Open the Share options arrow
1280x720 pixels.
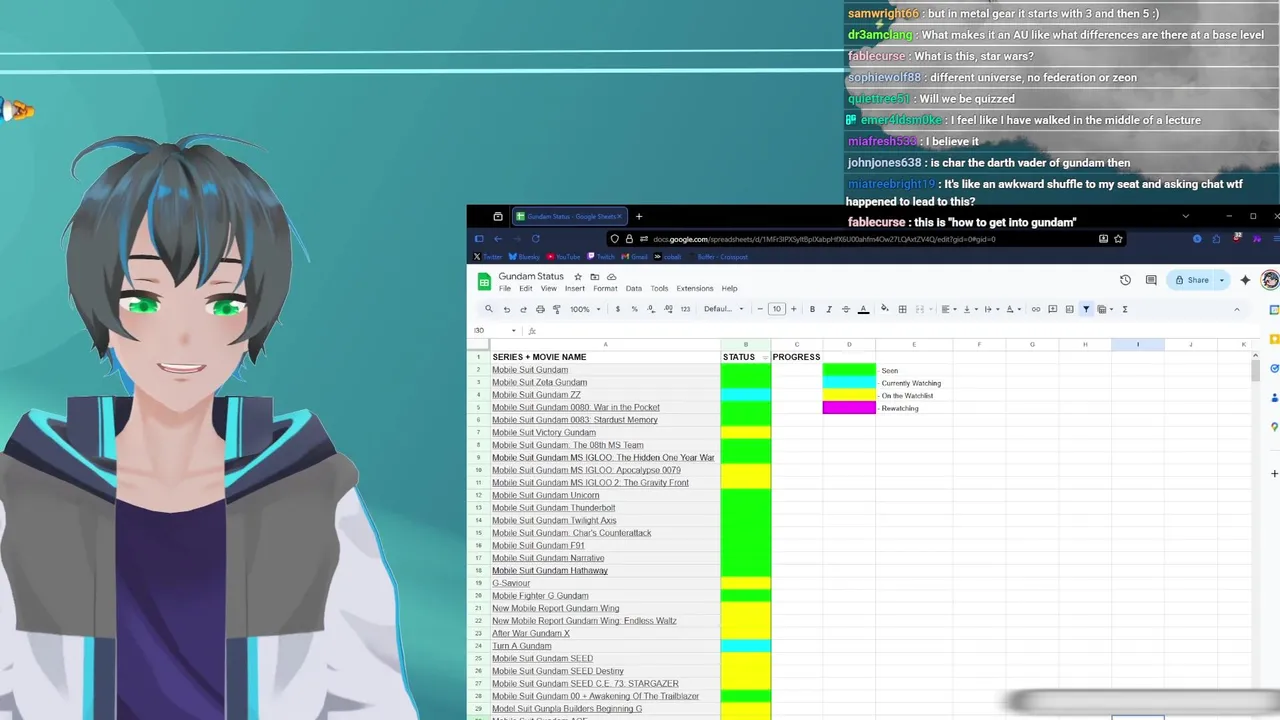1221,280
